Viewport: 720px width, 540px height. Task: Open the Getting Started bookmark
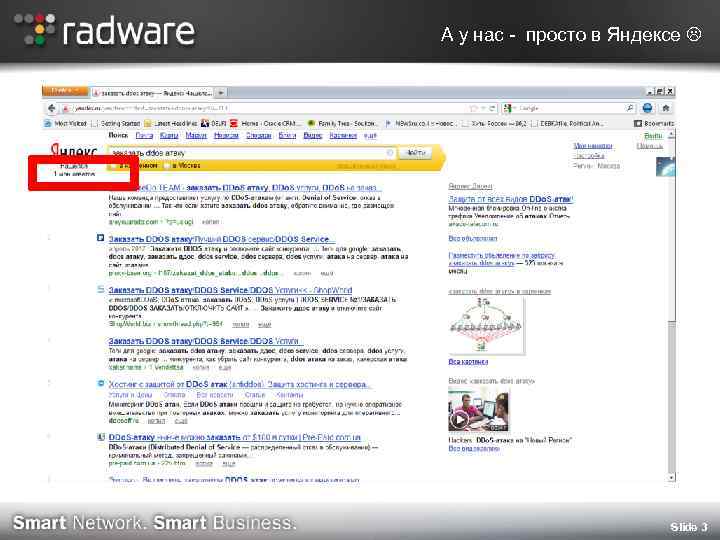point(116,123)
